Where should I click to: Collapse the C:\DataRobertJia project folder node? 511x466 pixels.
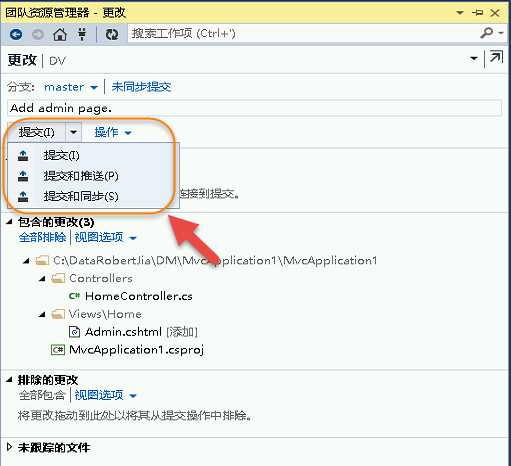click(x=27, y=261)
